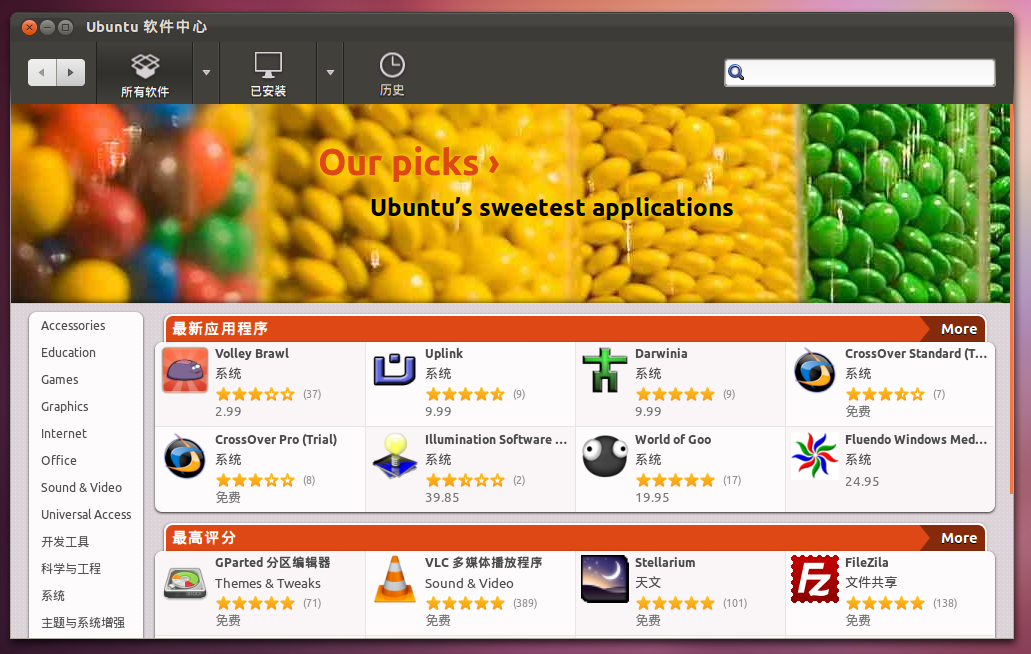Expand the dropdown arrow beside 已安装
The height and width of the screenshot is (654, 1031).
(330, 72)
